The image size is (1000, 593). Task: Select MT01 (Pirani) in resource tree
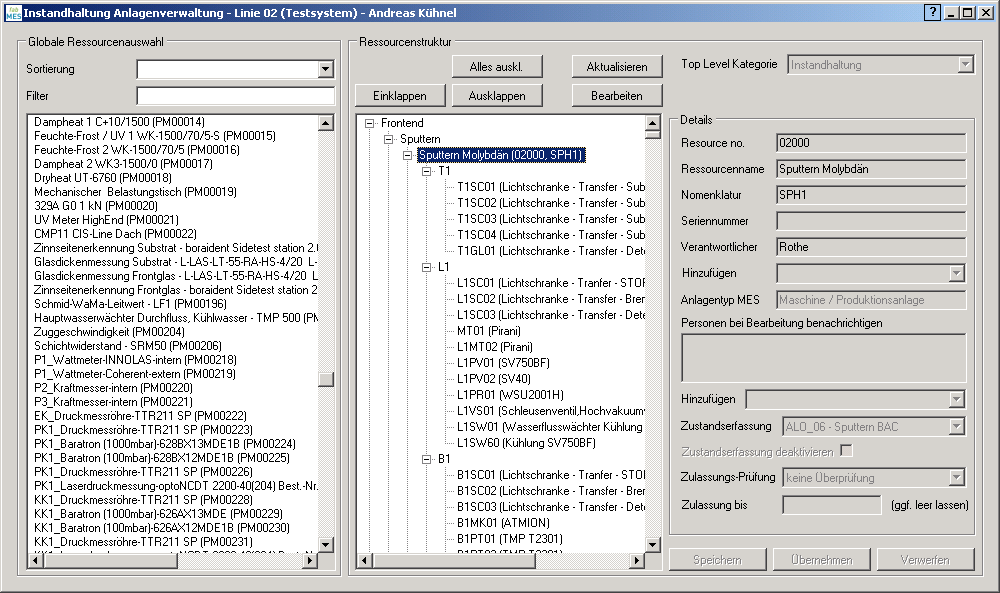pos(488,331)
